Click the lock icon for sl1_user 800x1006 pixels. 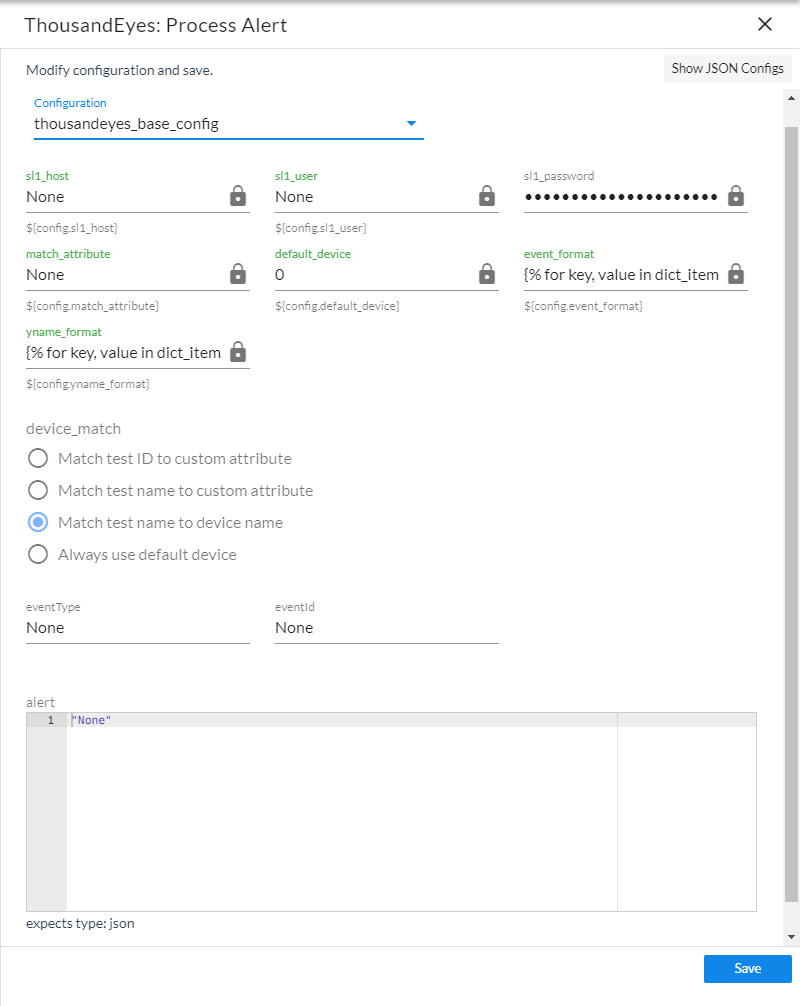[x=487, y=196]
